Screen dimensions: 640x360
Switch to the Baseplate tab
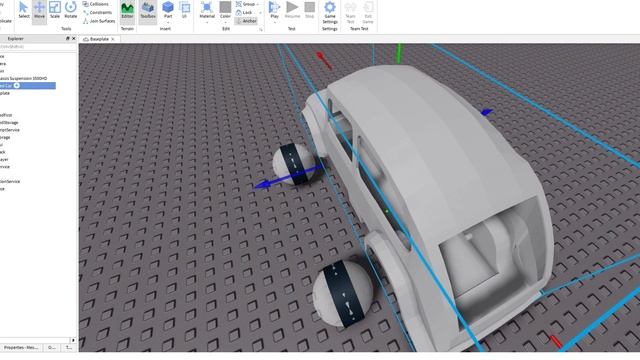(99, 39)
